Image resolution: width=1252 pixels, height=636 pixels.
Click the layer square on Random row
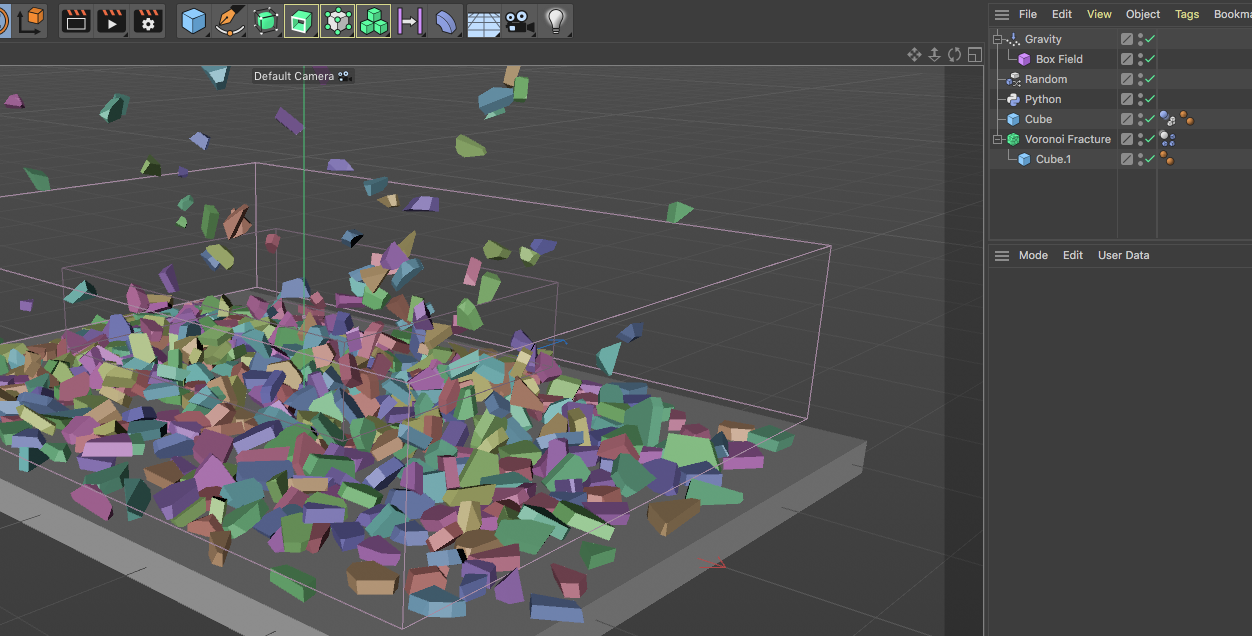click(1127, 79)
